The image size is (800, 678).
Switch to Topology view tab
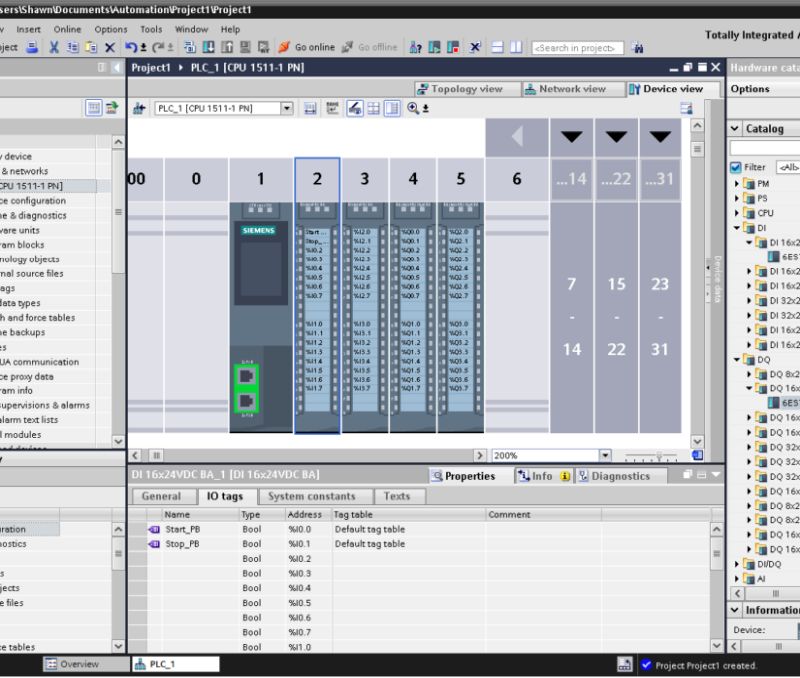click(467, 89)
